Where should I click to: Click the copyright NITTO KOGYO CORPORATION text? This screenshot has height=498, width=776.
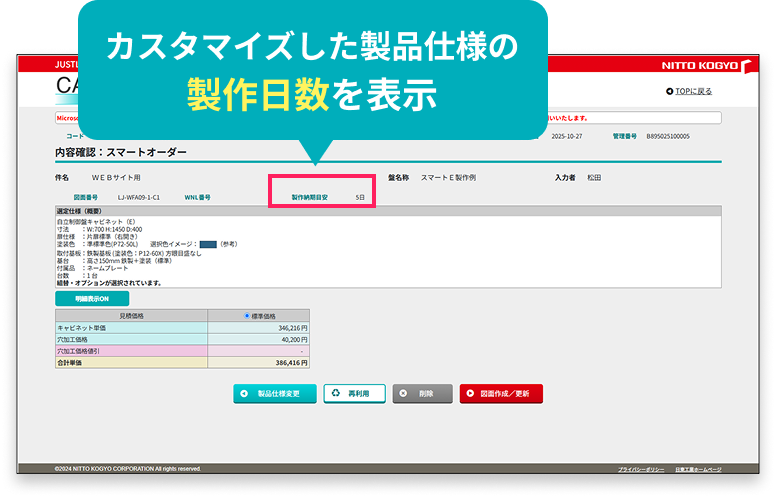click(x=128, y=468)
